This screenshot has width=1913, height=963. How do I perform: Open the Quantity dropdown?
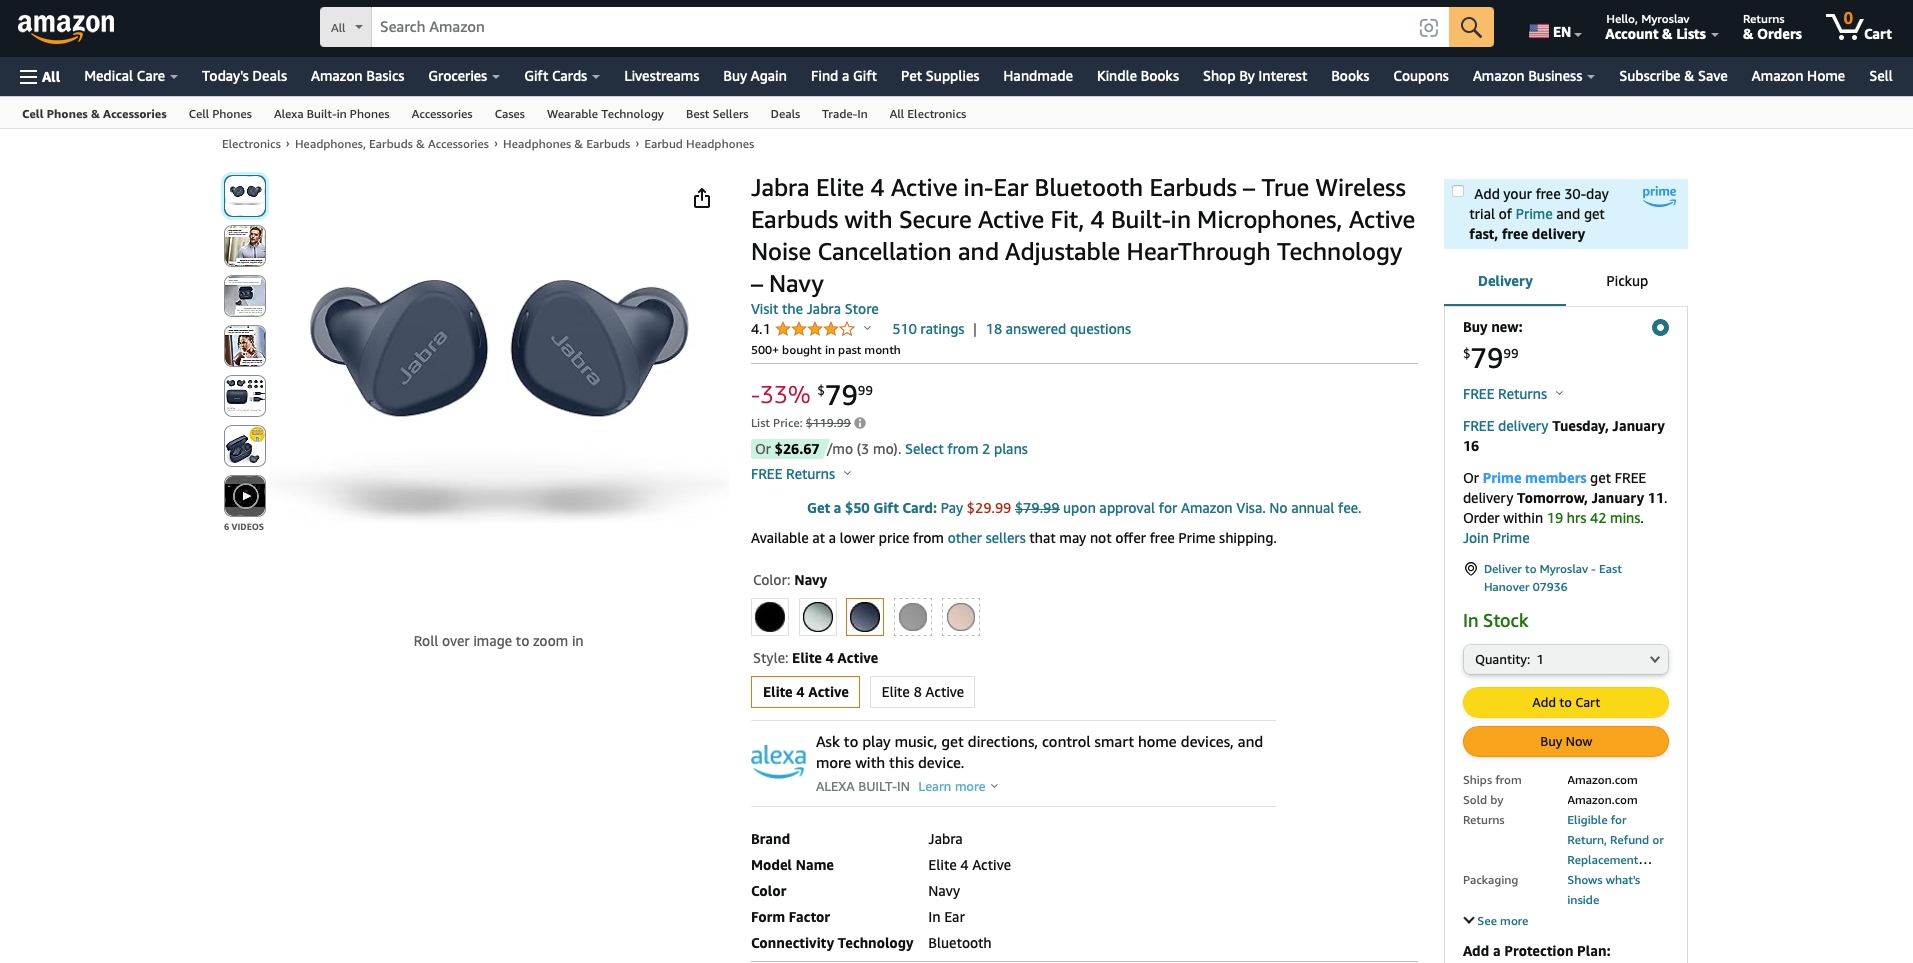(x=1565, y=660)
